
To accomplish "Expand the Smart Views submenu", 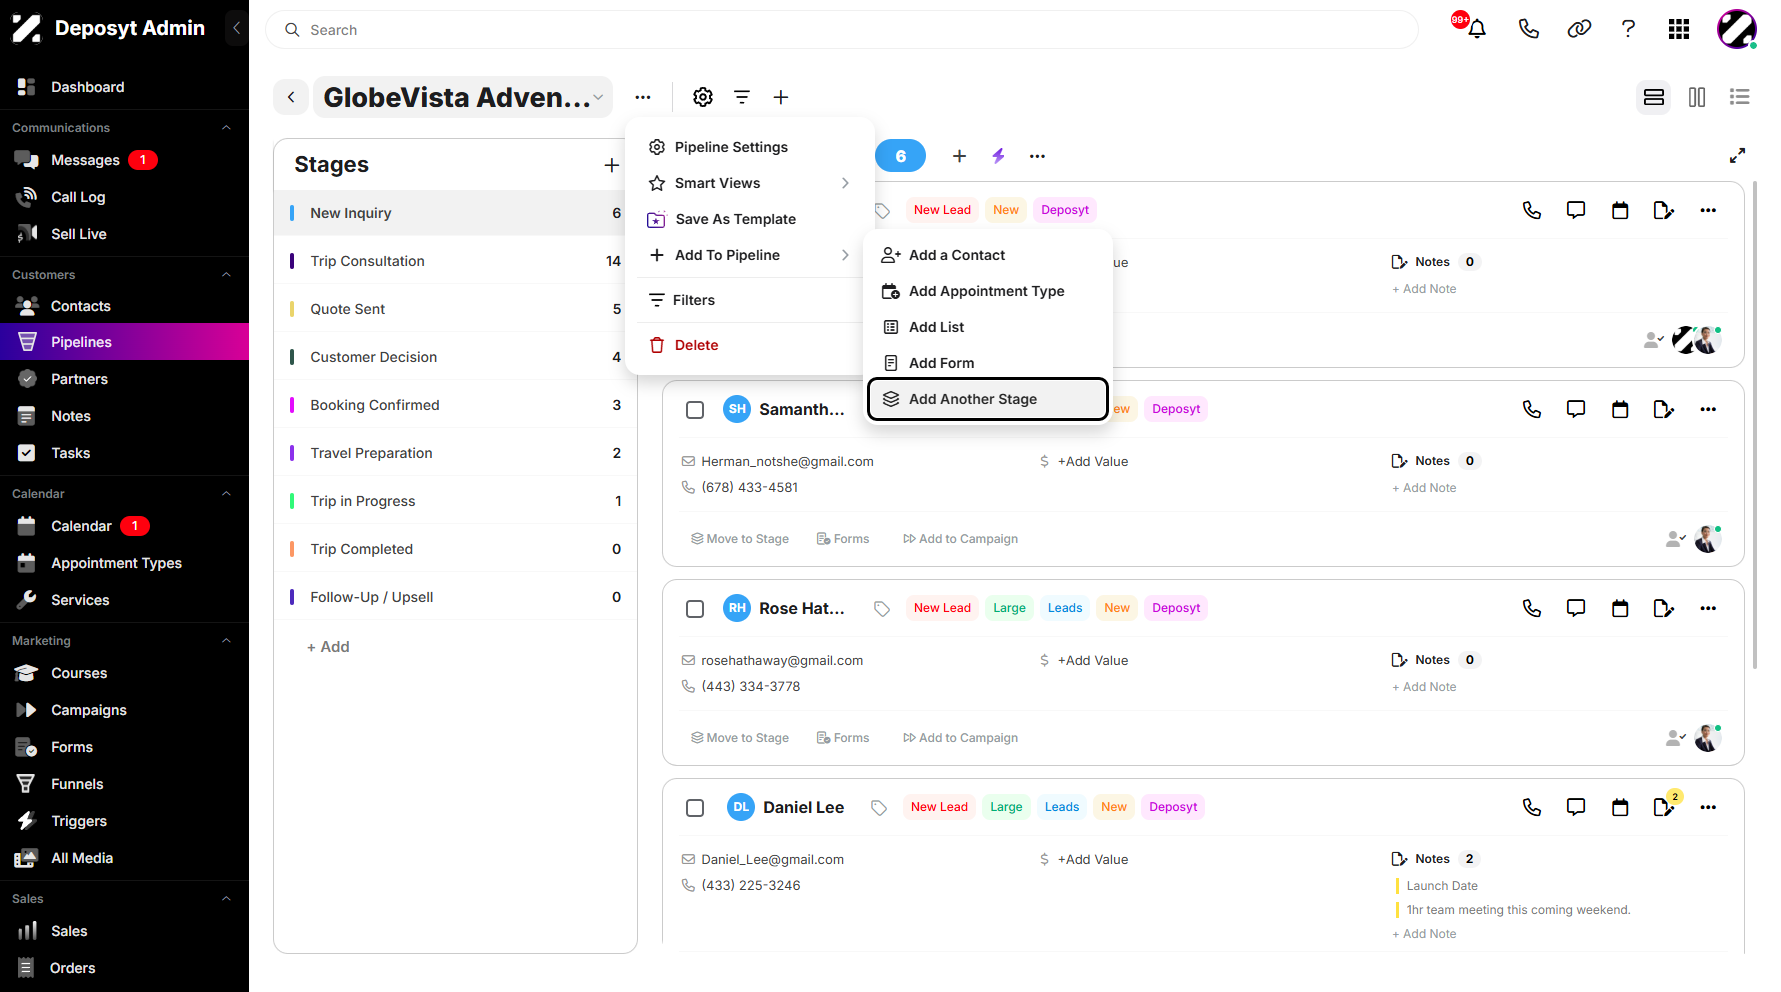I will pos(748,183).
